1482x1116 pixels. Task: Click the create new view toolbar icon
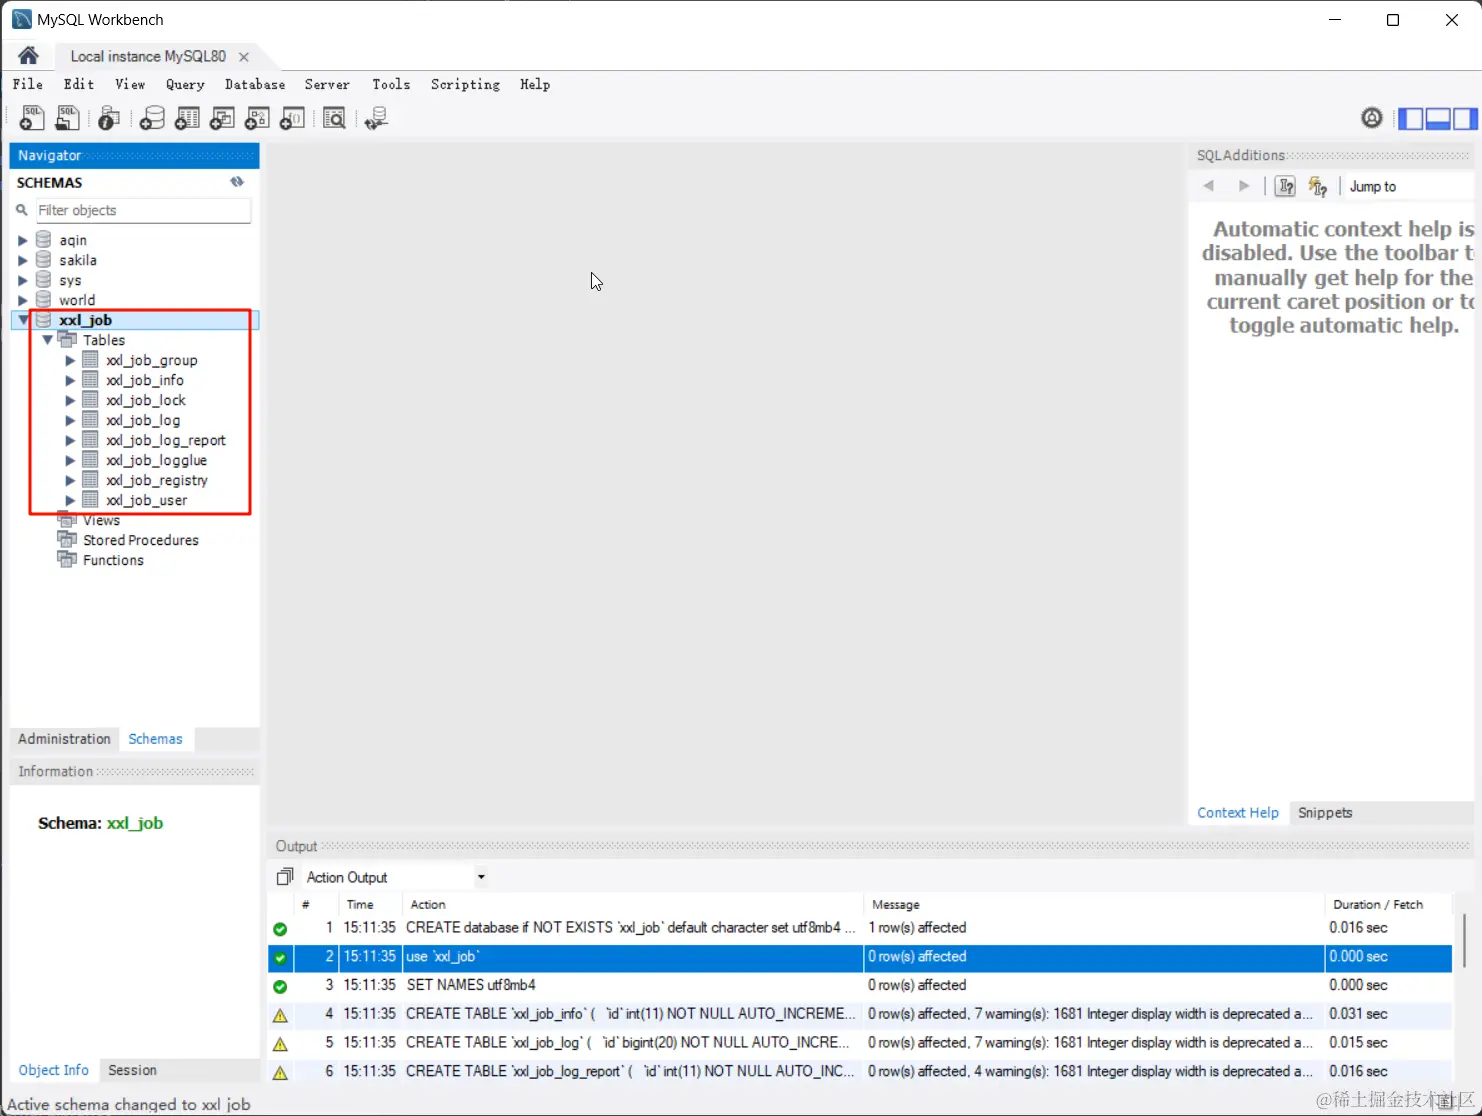222,118
